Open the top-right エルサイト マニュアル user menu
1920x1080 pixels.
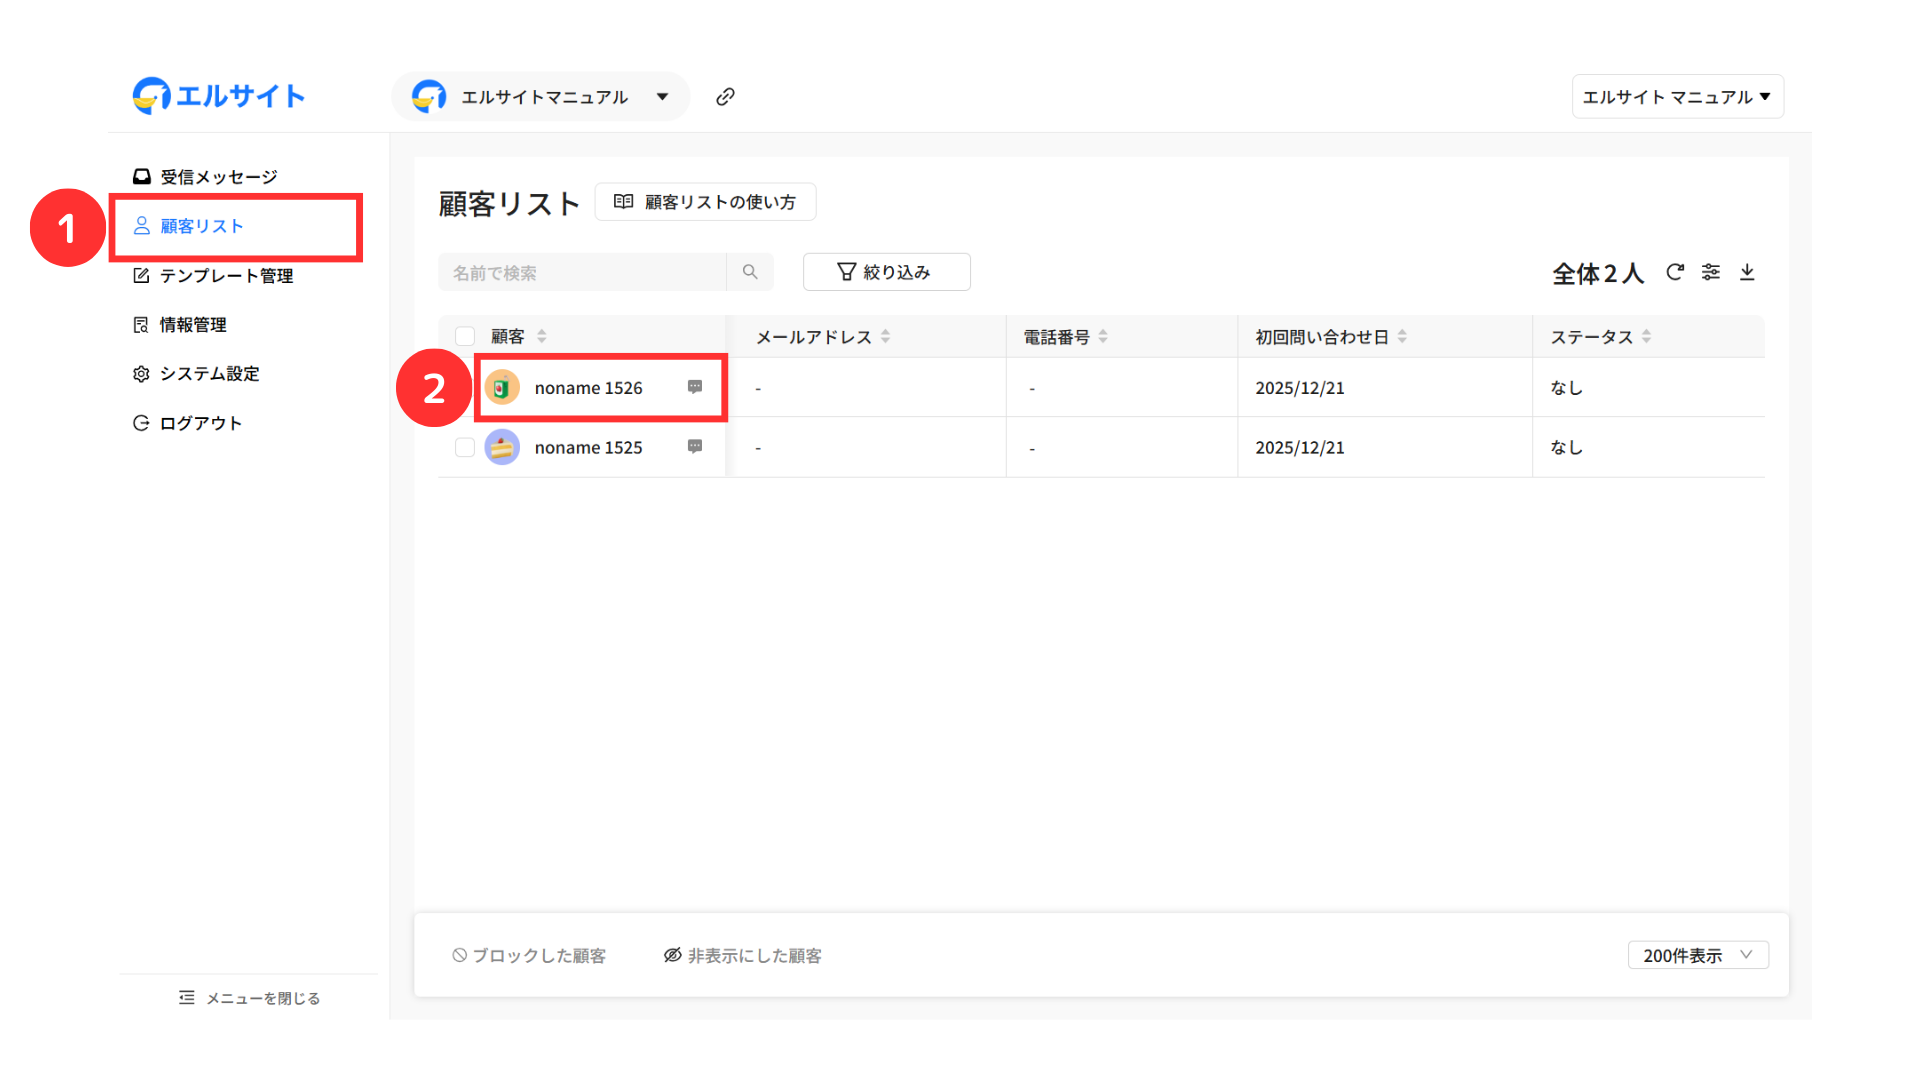tap(1677, 97)
